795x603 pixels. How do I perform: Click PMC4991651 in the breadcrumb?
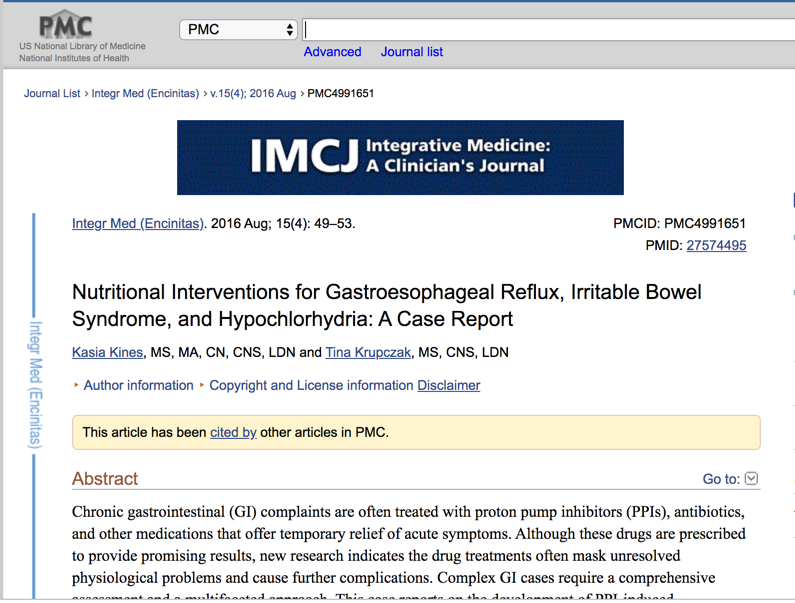pyautogui.click(x=341, y=93)
